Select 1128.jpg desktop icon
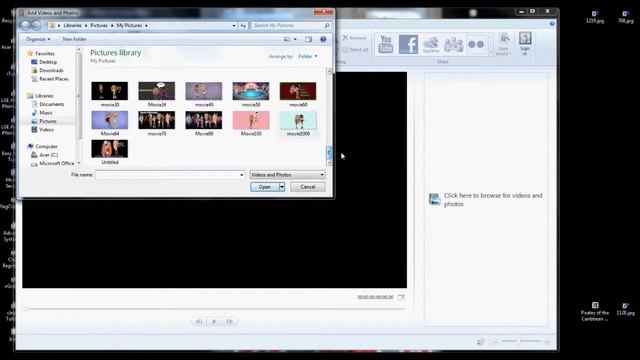Viewport: 640px width, 360px height. point(625,309)
